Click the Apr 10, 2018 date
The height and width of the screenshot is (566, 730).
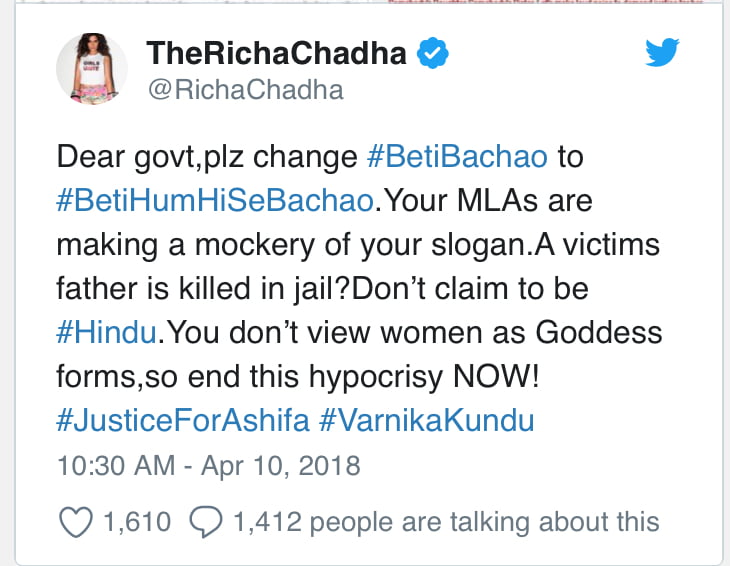click(282, 465)
